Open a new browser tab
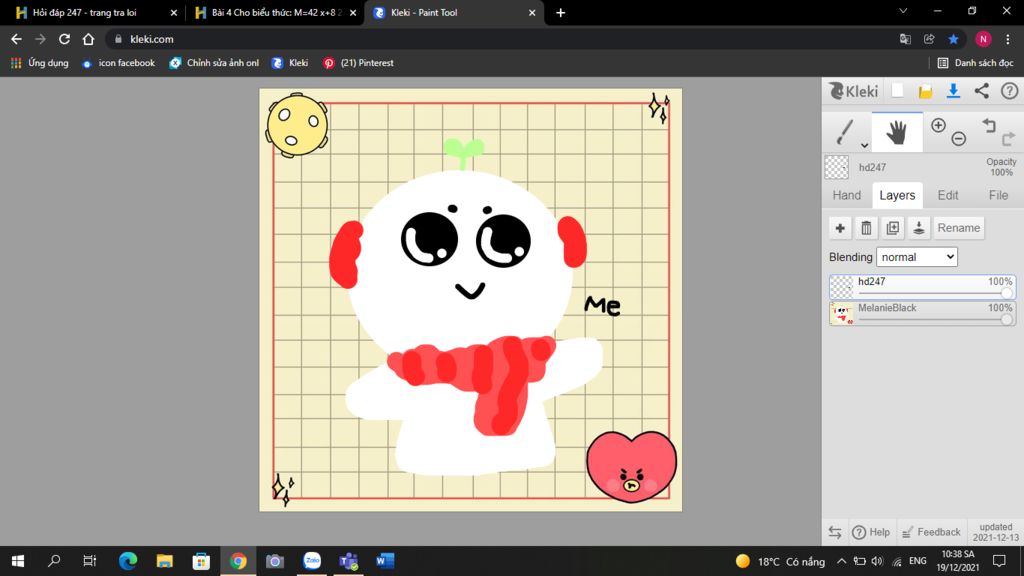 pos(560,12)
